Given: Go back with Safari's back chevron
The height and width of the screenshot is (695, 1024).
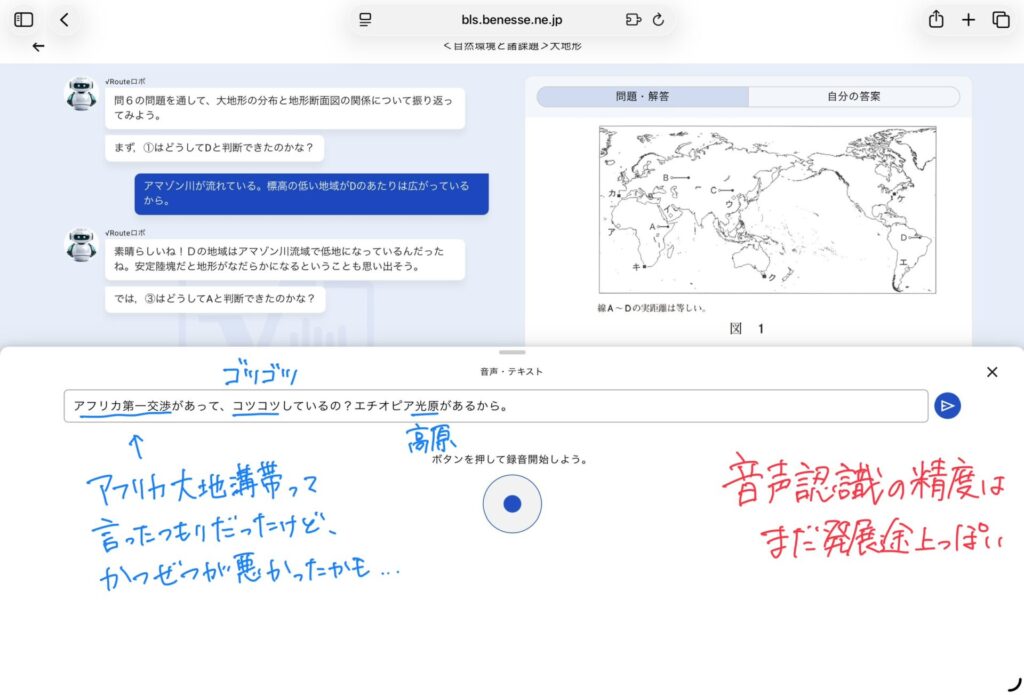Looking at the screenshot, I should [x=65, y=20].
